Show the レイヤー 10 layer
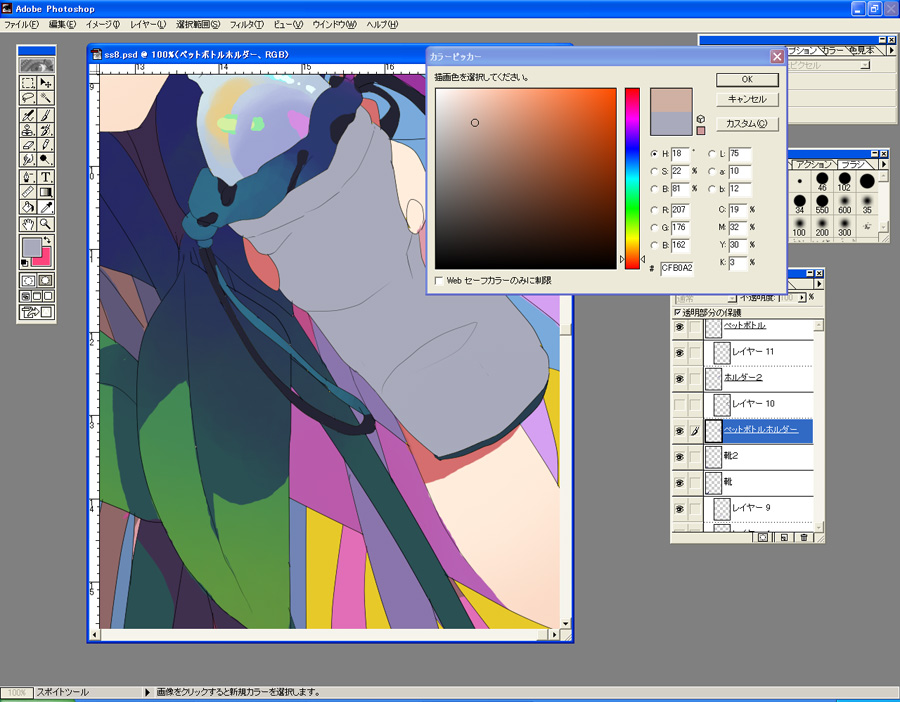Viewport: 900px width, 702px height. click(x=680, y=405)
